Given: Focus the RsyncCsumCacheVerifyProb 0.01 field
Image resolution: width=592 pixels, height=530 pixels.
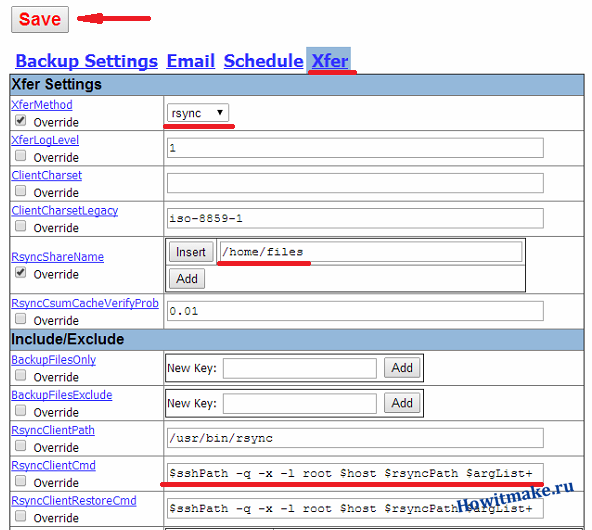Looking at the screenshot, I should point(355,311).
